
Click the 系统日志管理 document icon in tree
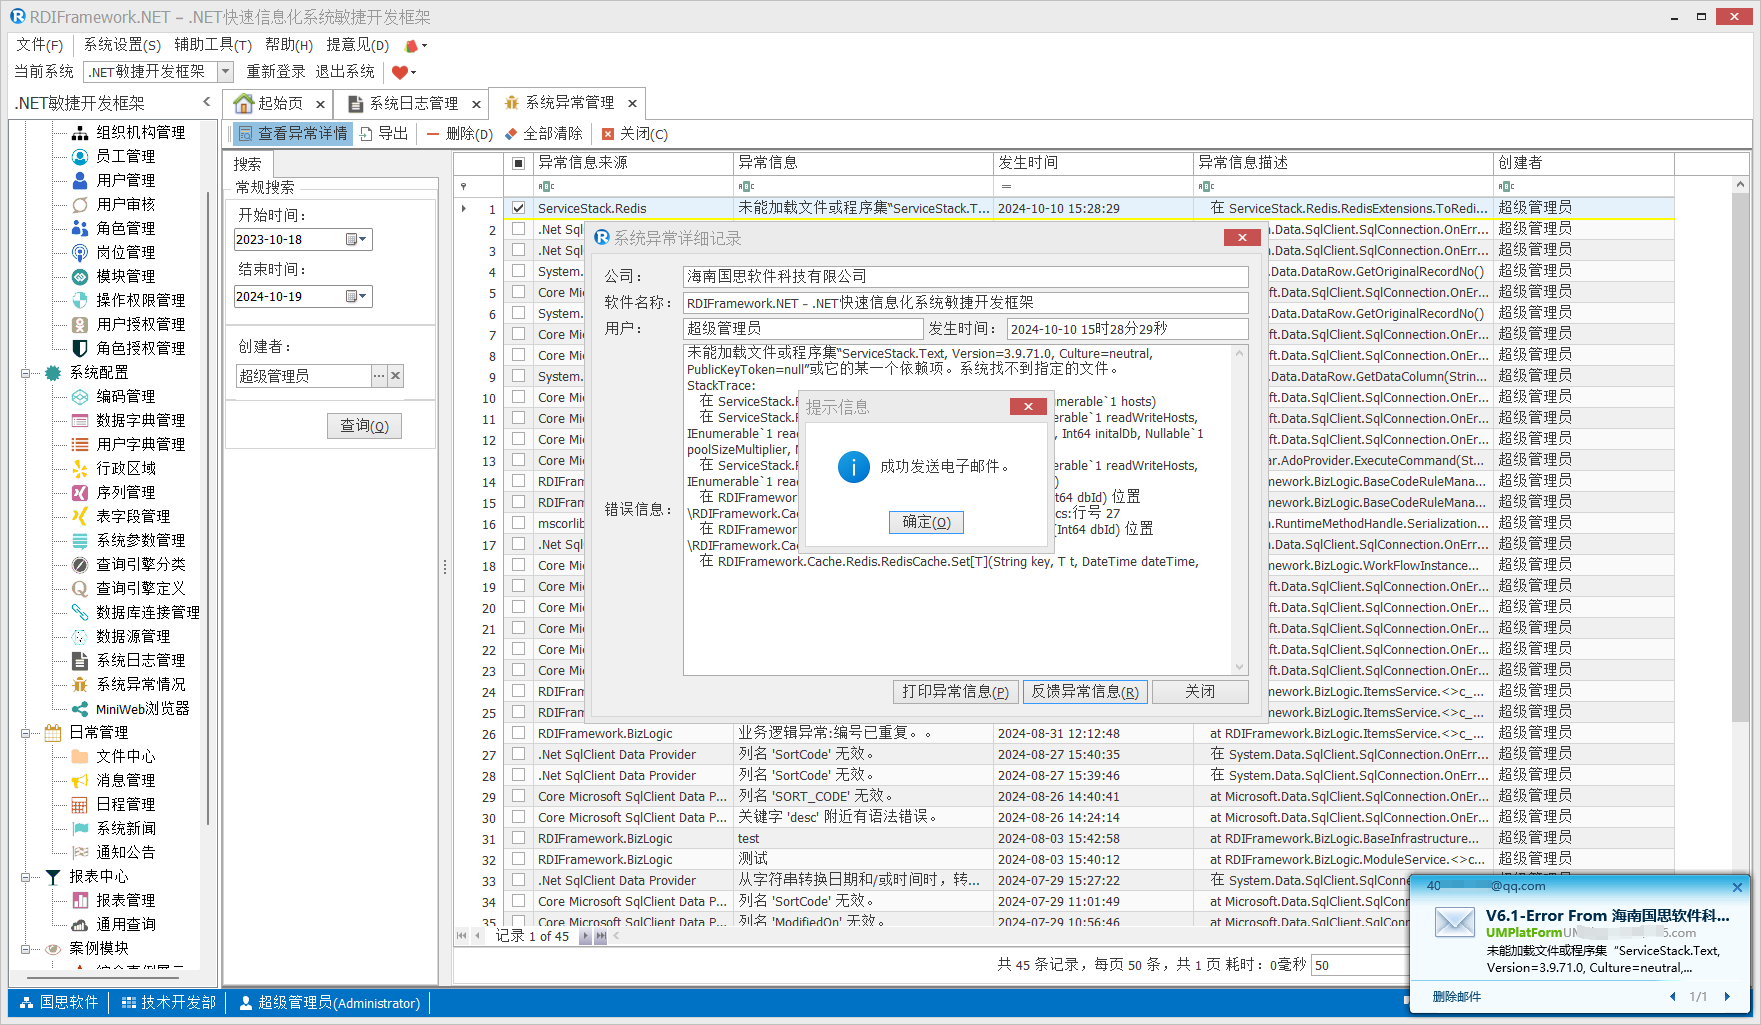(80, 660)
